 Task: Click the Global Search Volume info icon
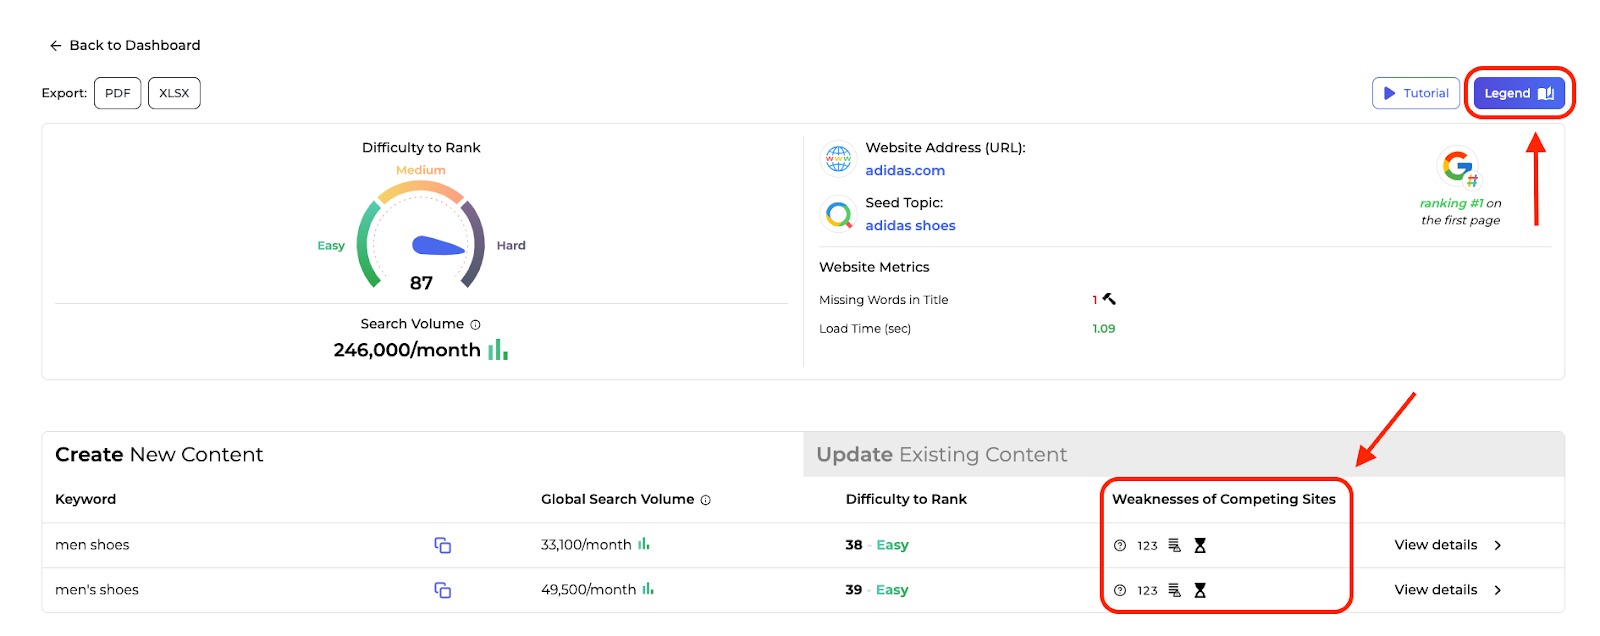pos(705,500)
